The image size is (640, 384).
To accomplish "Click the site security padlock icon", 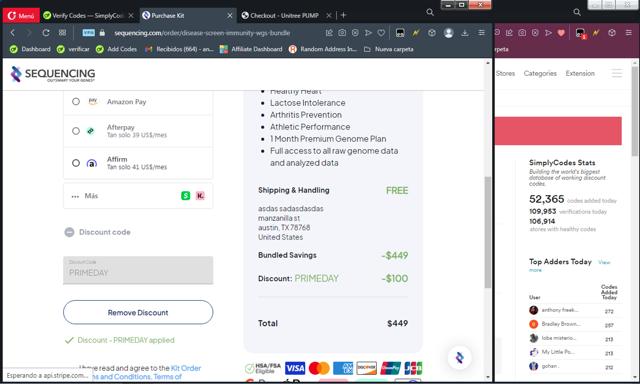I will coord(102,33).
